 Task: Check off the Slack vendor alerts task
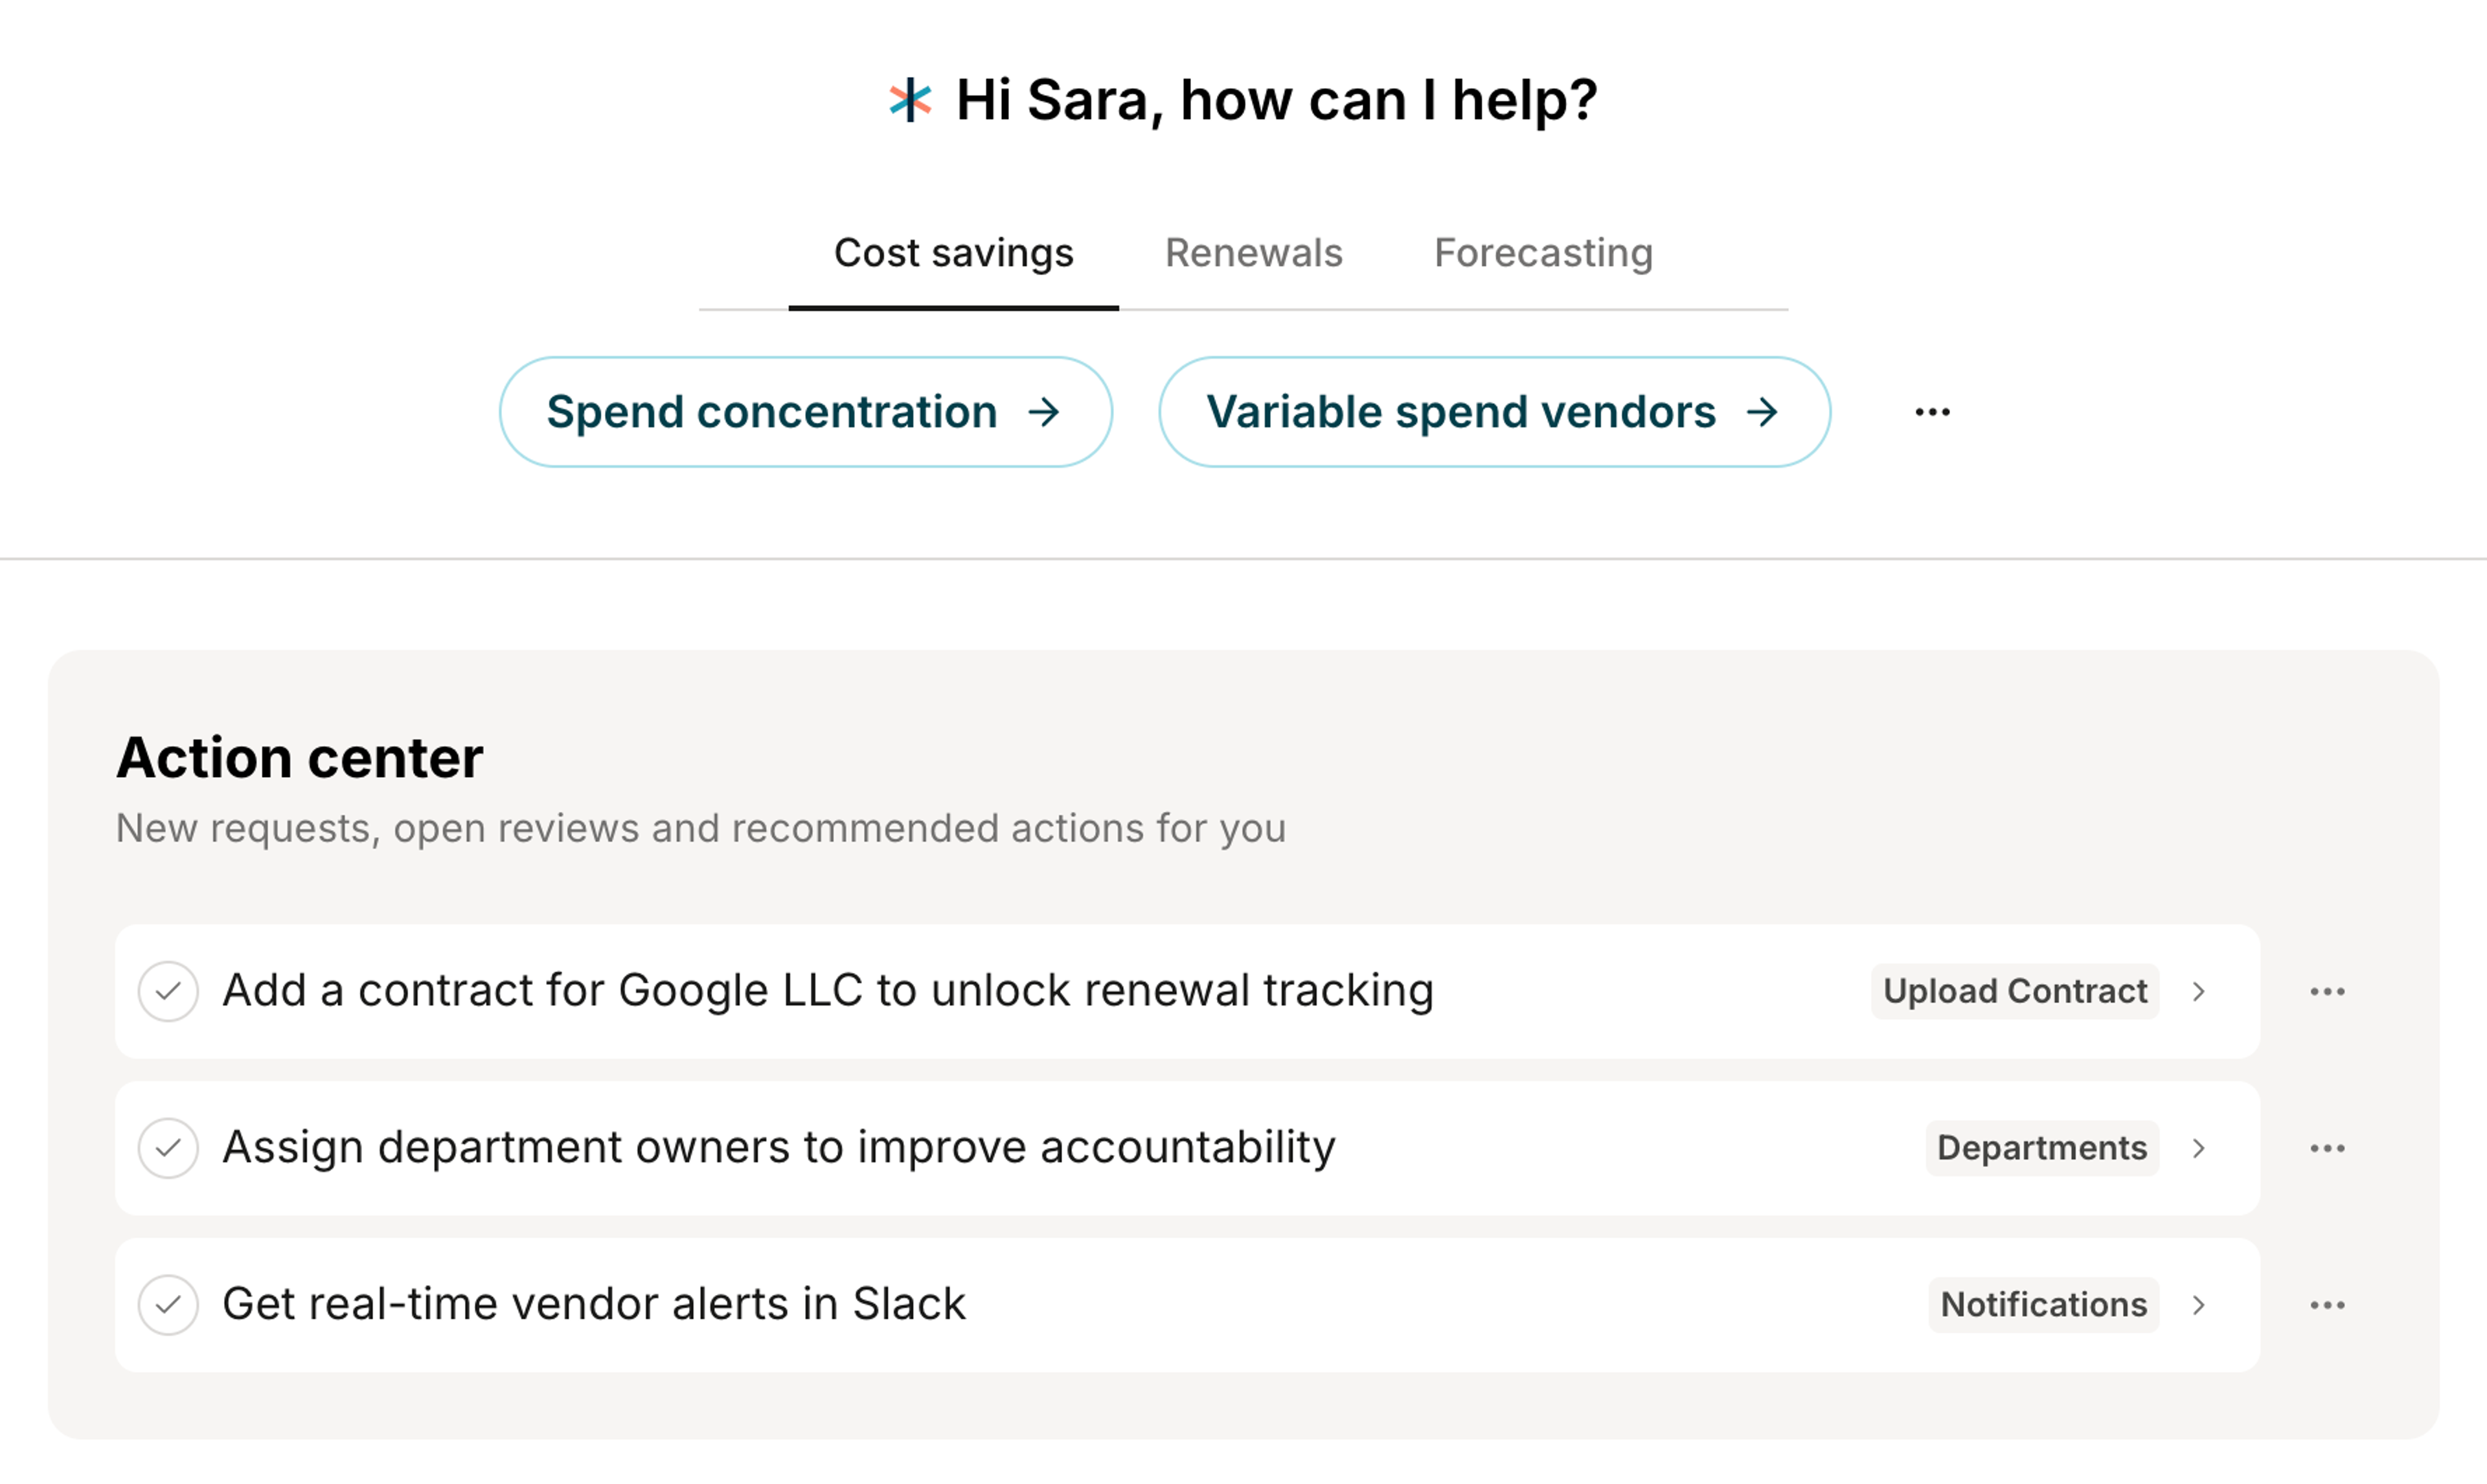pos(168,1305)
